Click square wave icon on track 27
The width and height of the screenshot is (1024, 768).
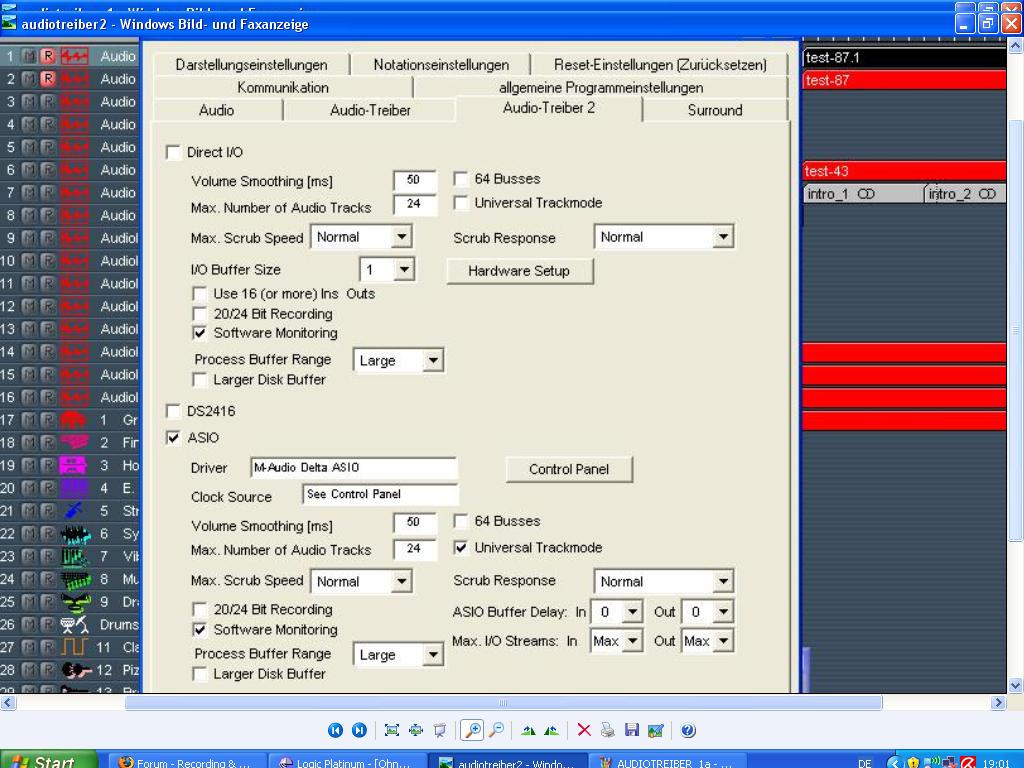[74, 647]
